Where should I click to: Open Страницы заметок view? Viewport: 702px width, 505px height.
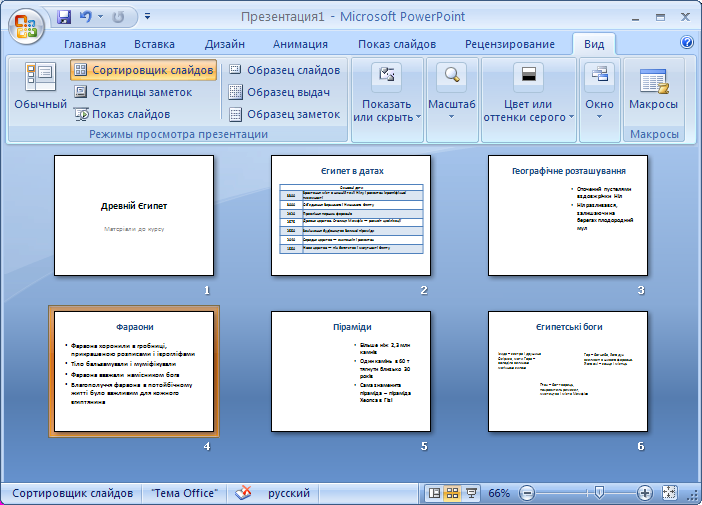[x=133, y=92]
